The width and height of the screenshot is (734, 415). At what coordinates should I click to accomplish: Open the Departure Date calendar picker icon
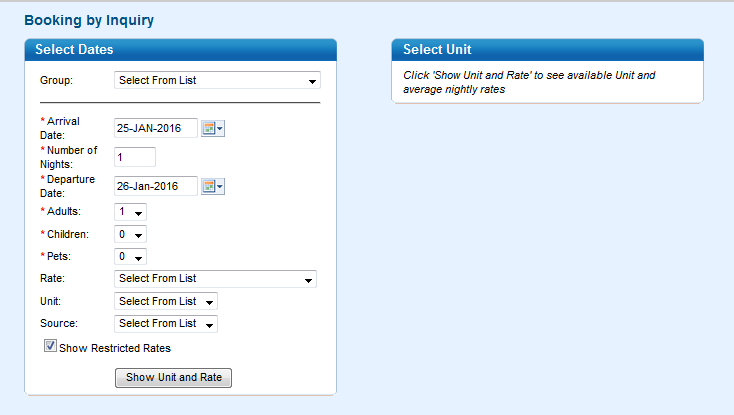(x=213, y=186)
